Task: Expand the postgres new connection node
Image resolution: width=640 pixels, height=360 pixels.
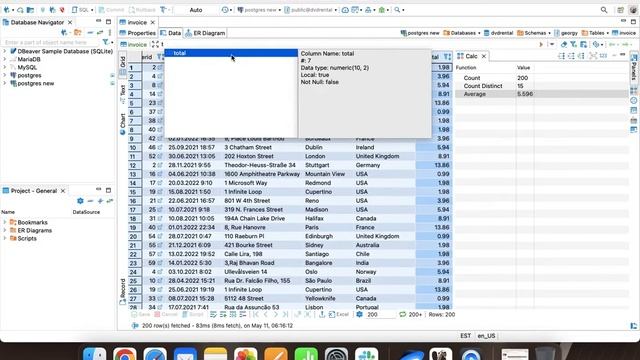Action: (x=5, y=83)
